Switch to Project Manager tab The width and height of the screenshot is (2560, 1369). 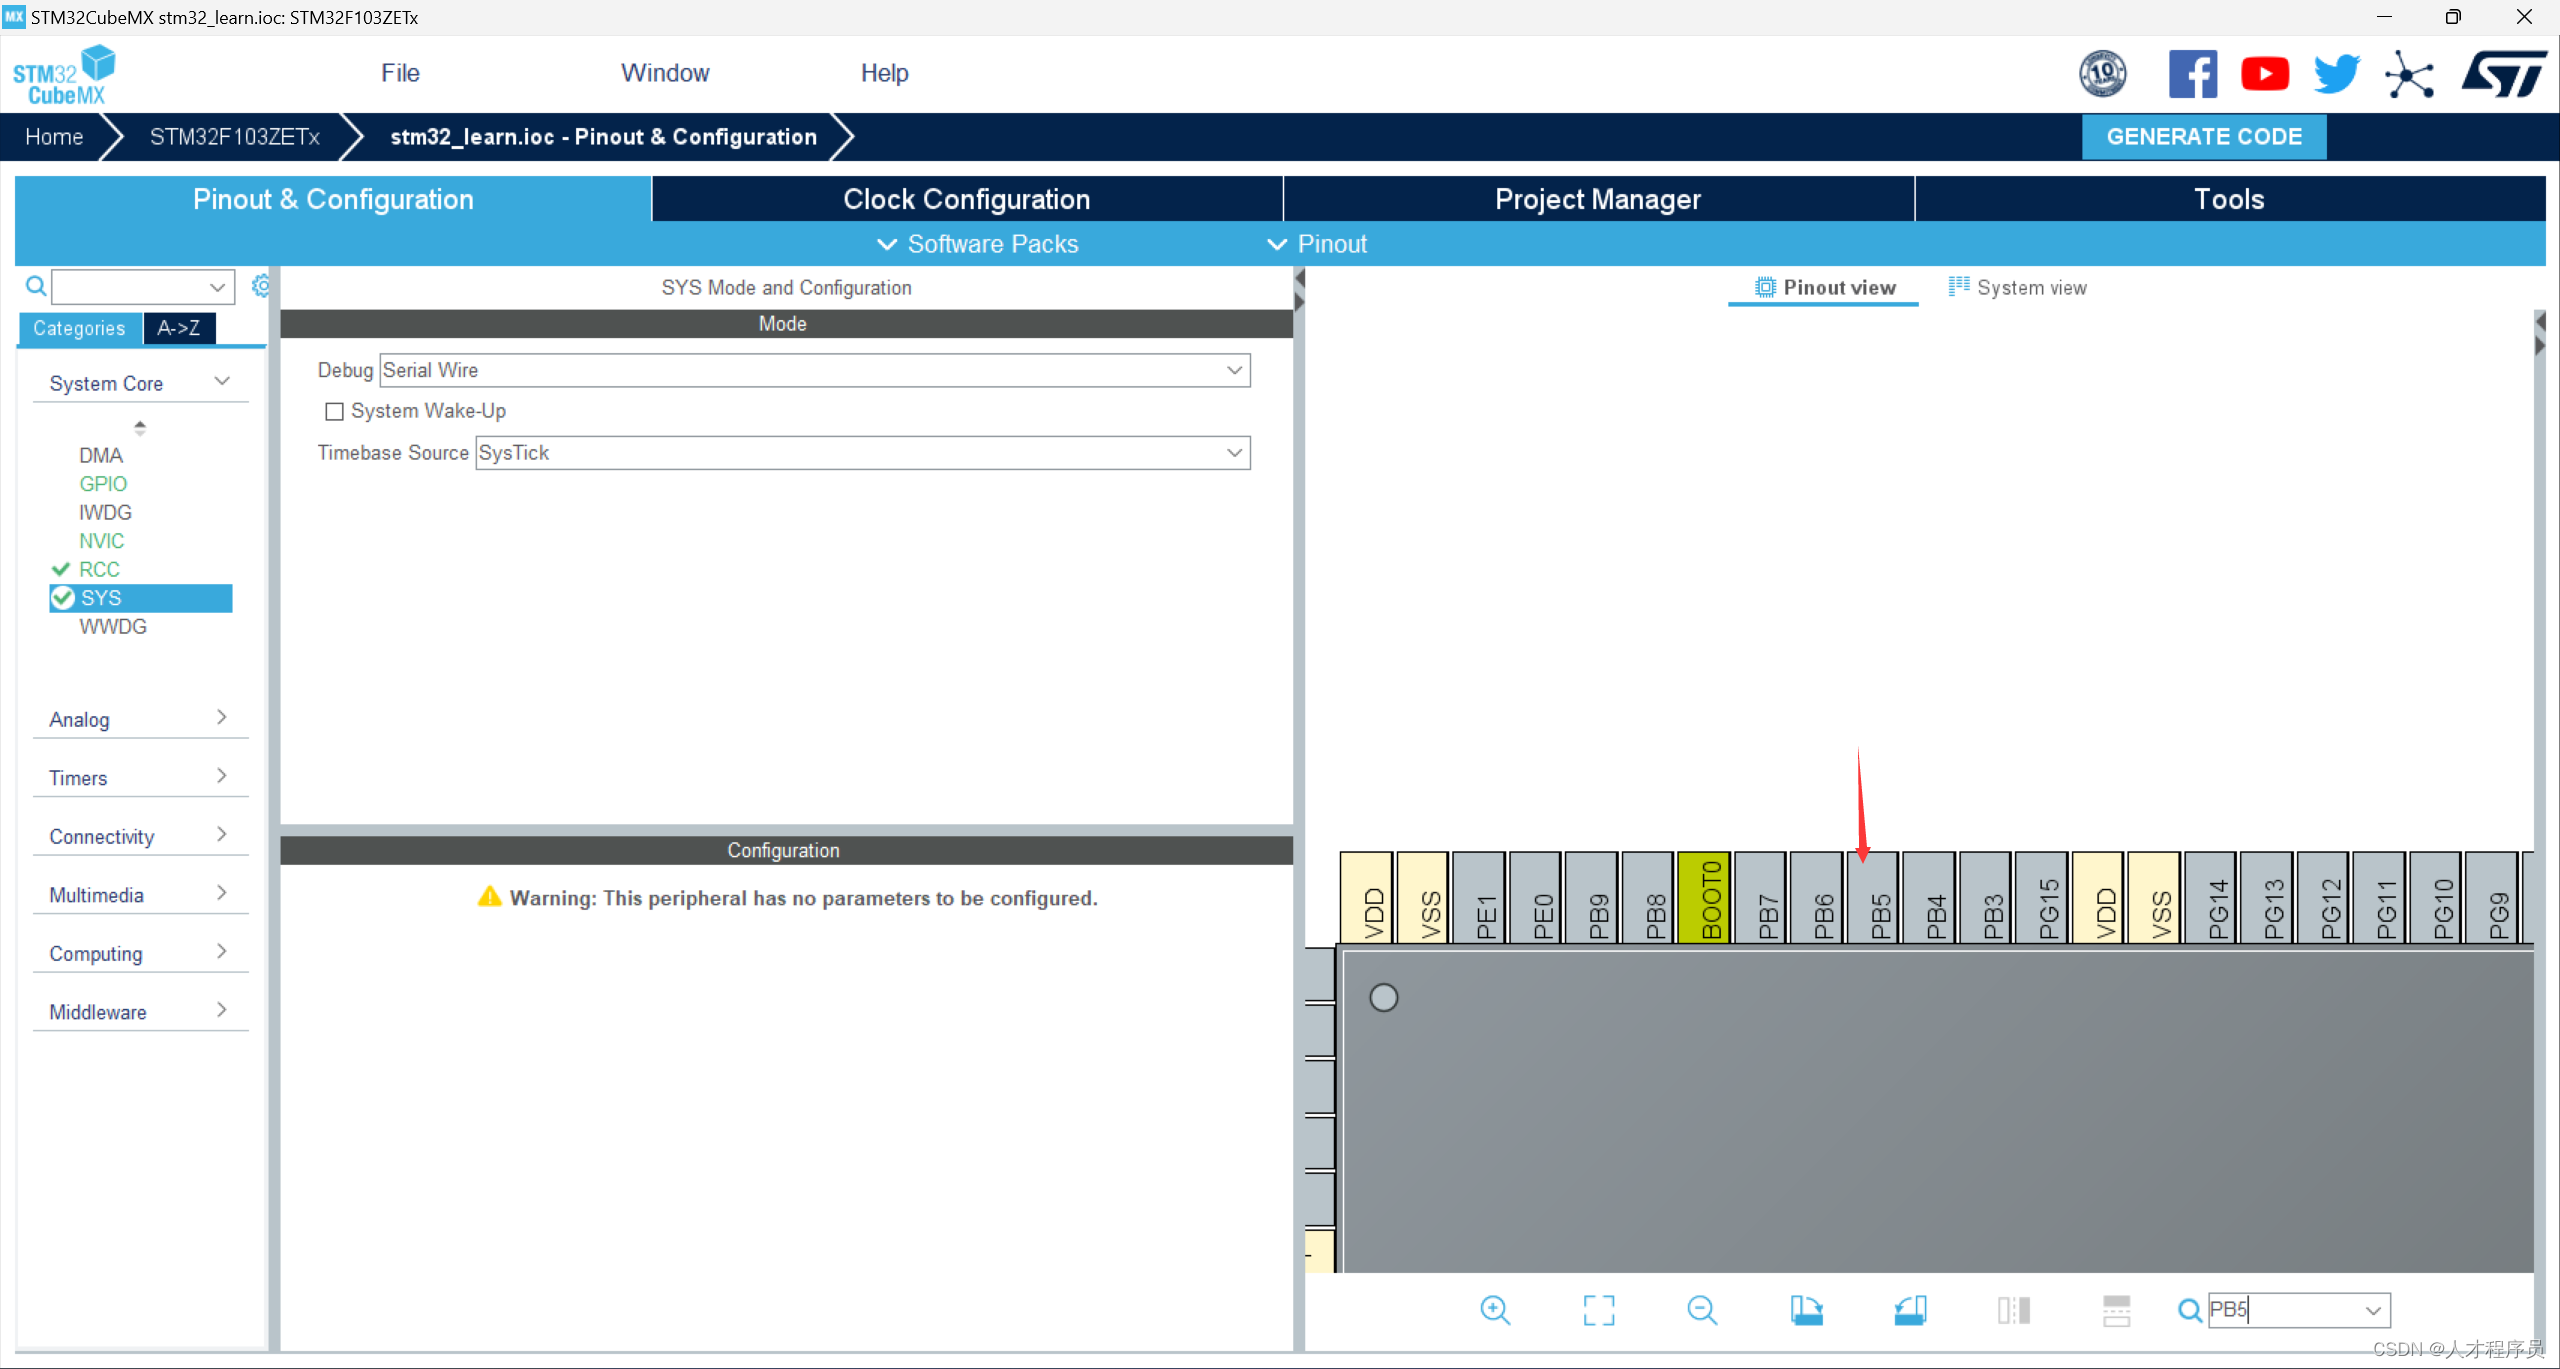pos(1598,199)
